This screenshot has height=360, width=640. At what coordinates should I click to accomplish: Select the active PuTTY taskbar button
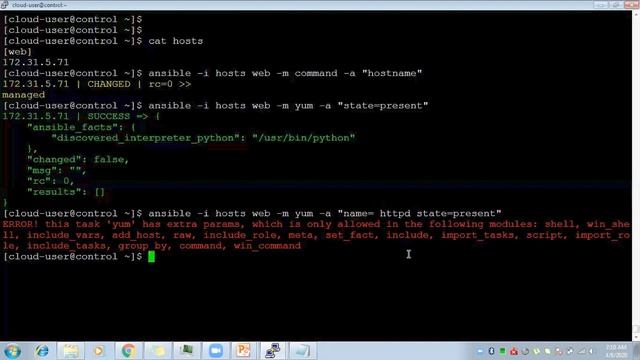(x=273, y=351)
